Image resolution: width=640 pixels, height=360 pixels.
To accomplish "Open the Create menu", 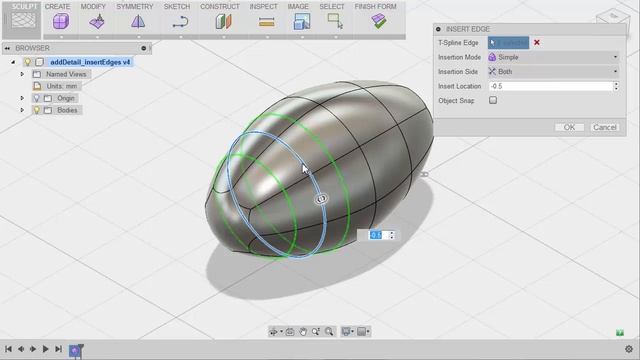I will point(58,7).
